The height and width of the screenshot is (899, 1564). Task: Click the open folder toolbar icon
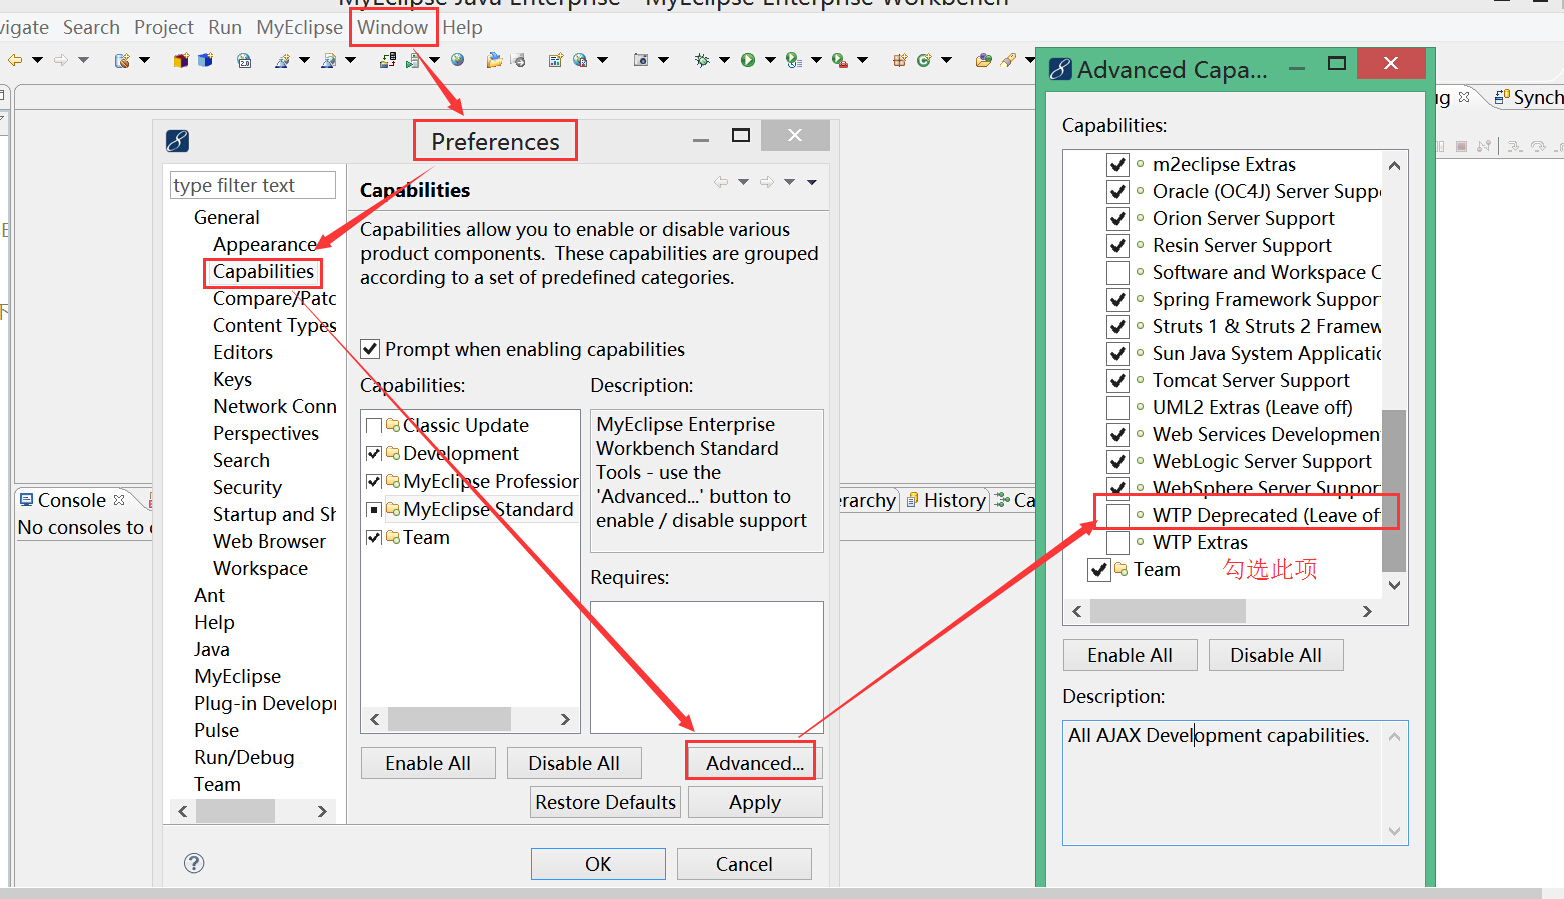click(494, 60)
